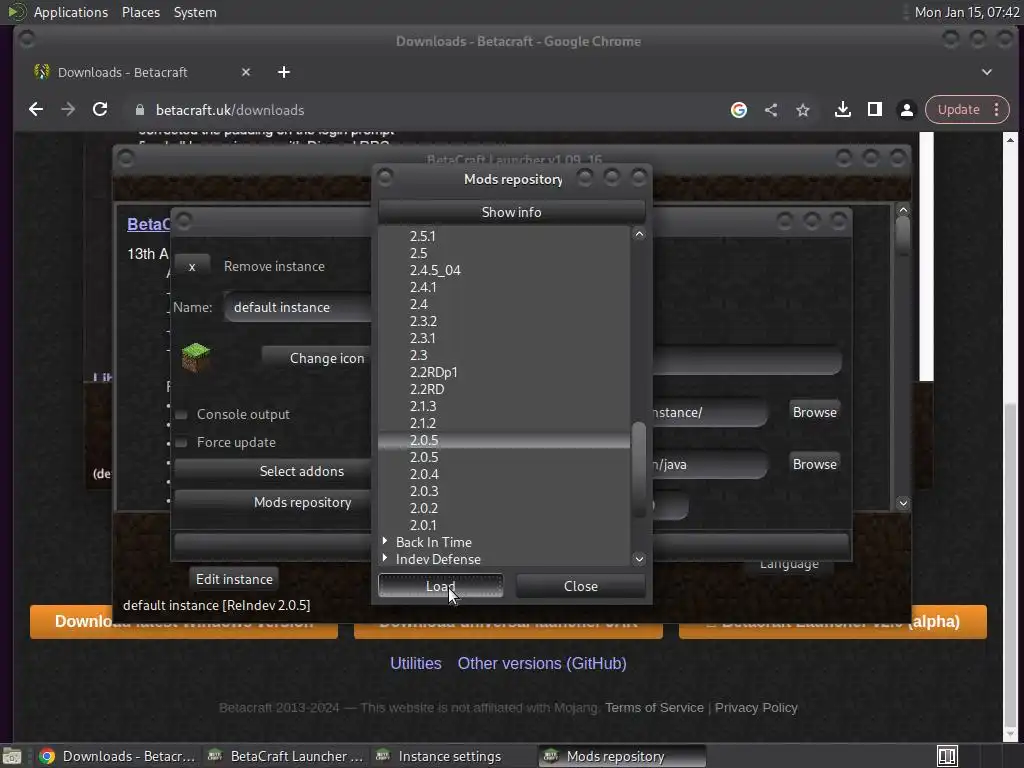Switch to Mods repository taskbar window

coord(620,756)
